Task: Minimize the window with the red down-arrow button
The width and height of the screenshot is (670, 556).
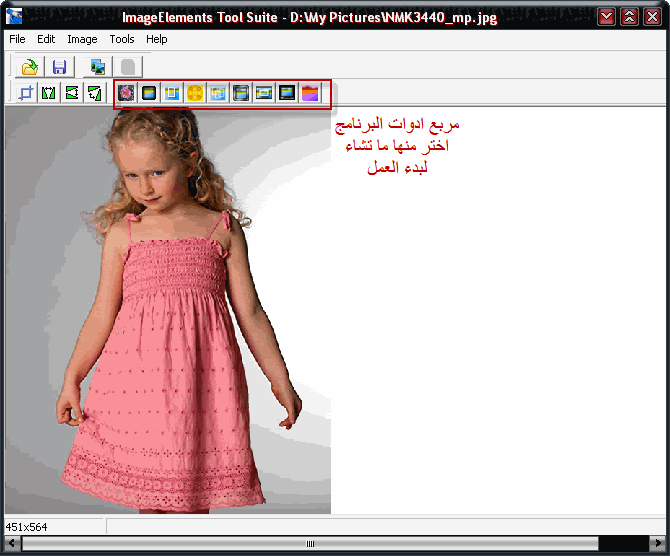Action: tap(607, 17)
